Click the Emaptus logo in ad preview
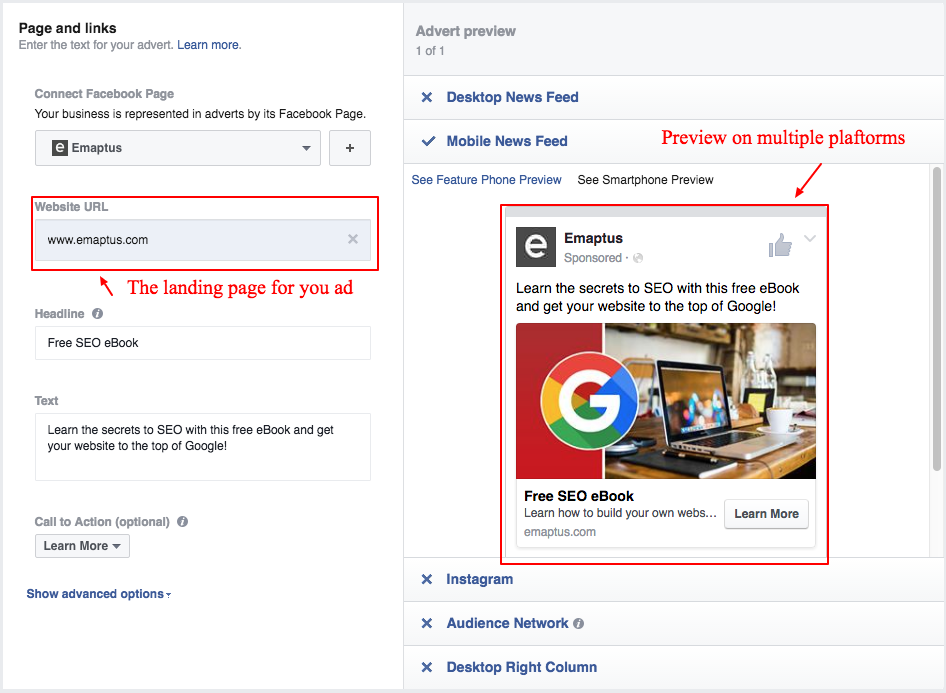The image size is (946, 693). (x=535, y=247)
